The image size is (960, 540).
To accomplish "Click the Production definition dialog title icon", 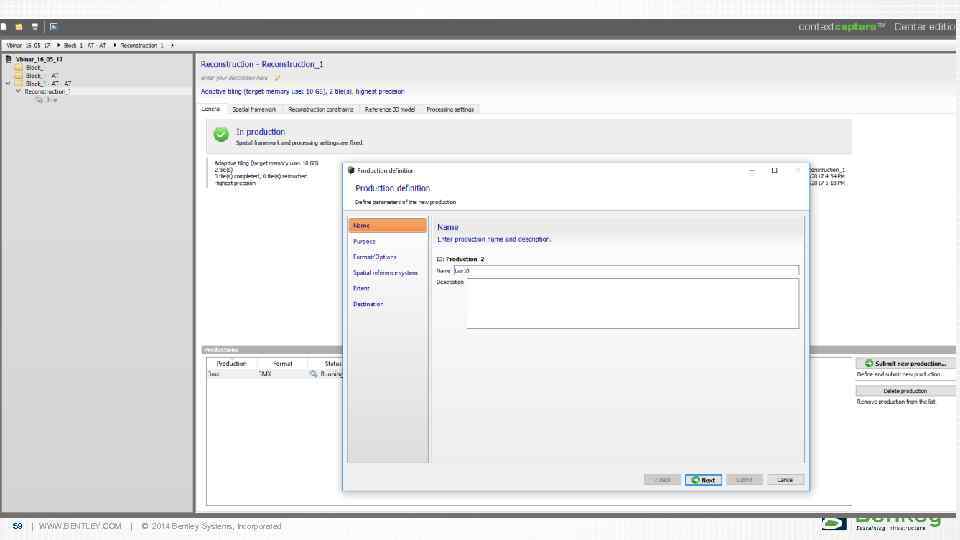I will point(351,171).
